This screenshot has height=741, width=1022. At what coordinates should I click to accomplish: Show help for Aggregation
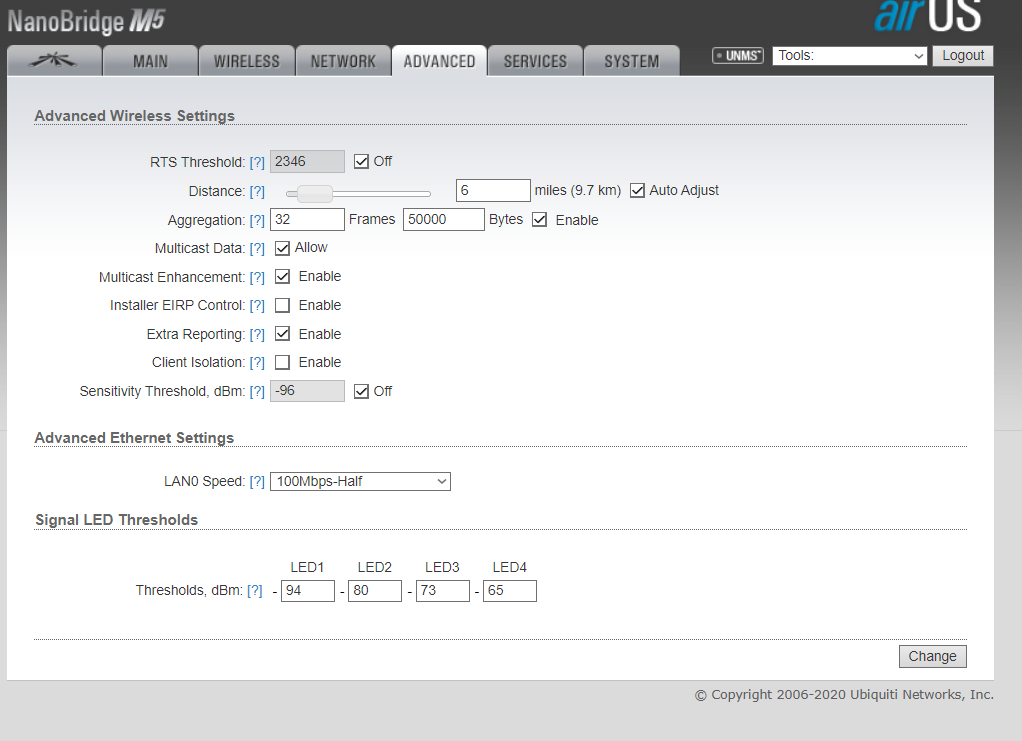click(x=257, y=220)
